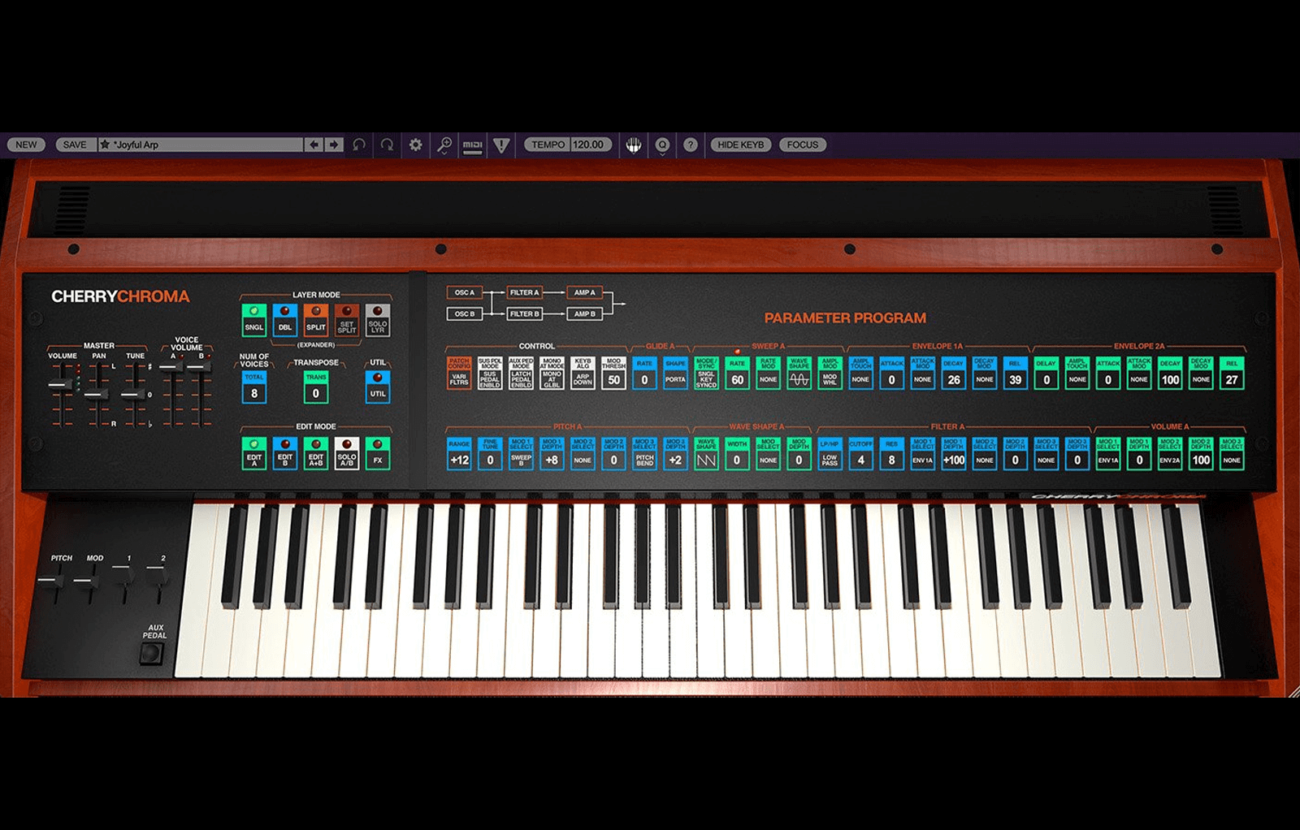
Task: Click the redo arrow icon
Action: tap(387, 145)
